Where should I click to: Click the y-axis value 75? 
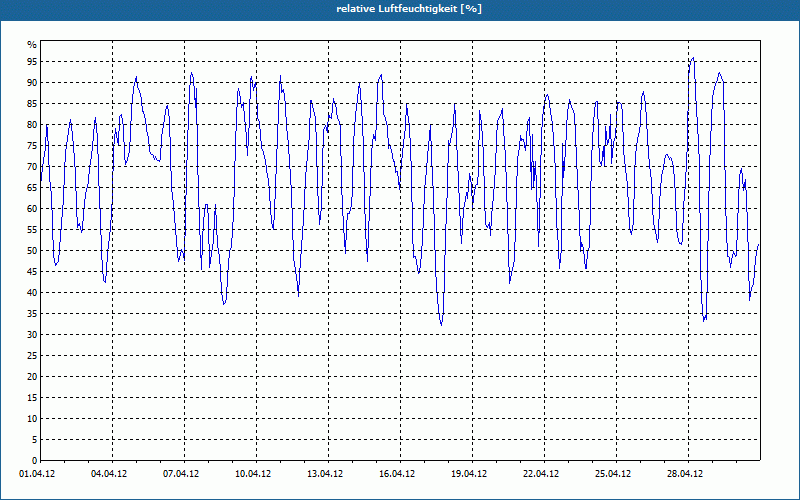click(32, 145)
